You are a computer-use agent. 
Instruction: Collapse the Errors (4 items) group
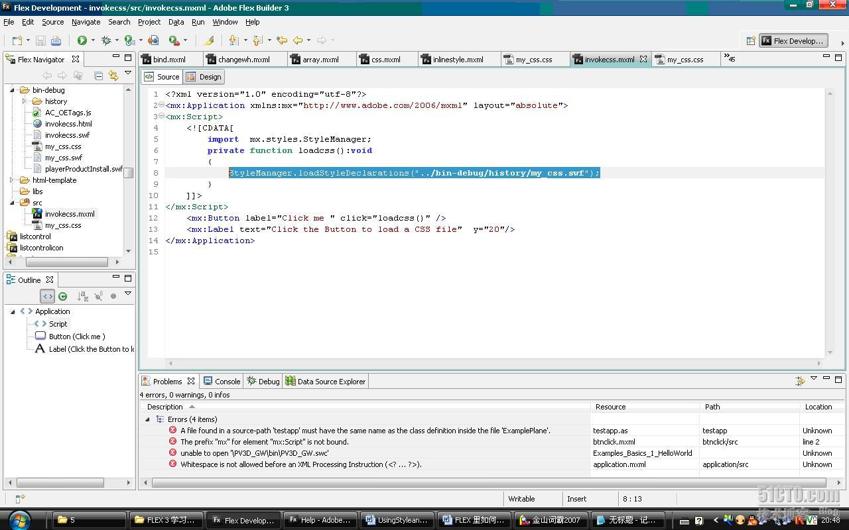(148, 420)
